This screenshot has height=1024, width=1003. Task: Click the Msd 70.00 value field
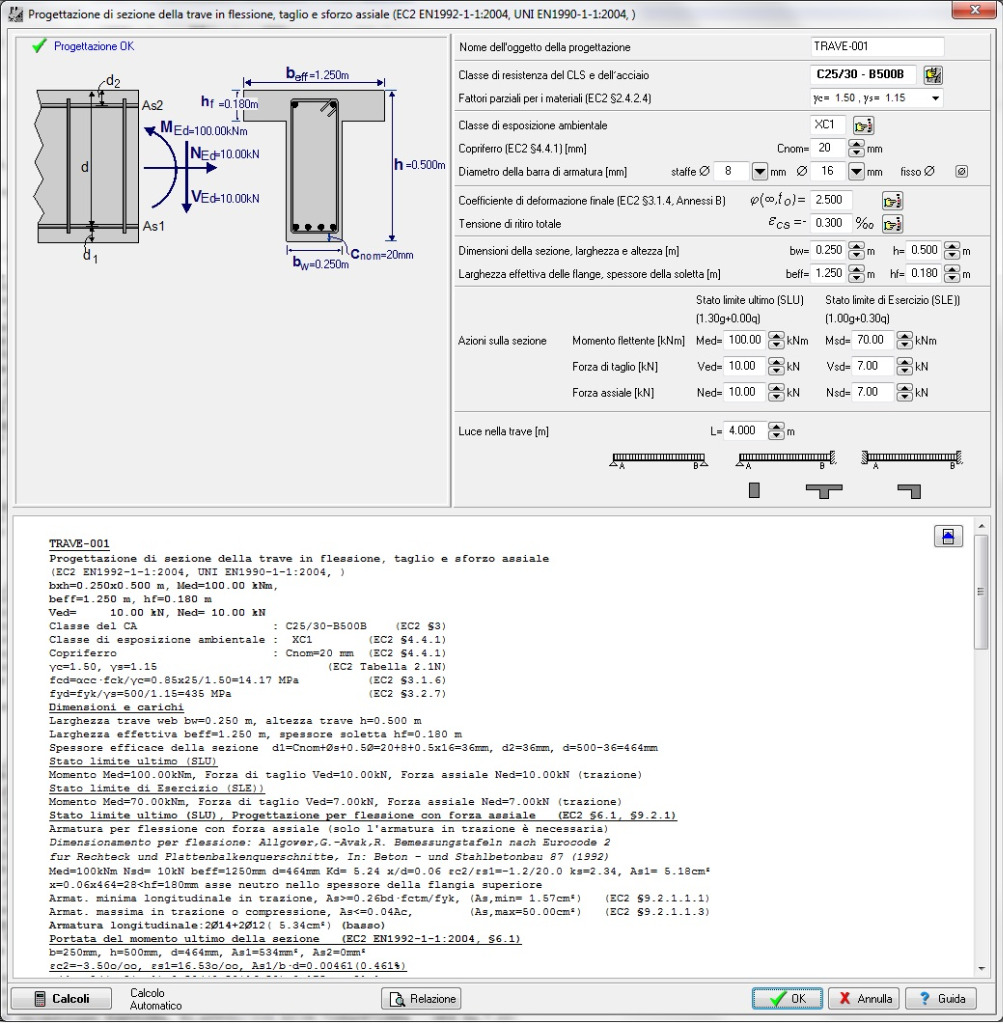click(x=873, y=340)
